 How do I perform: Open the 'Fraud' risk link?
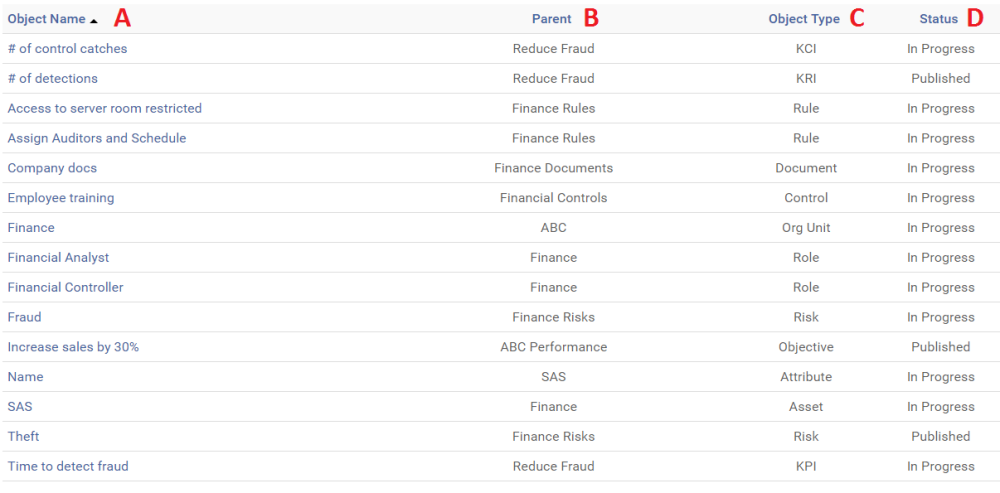(24, 317)
